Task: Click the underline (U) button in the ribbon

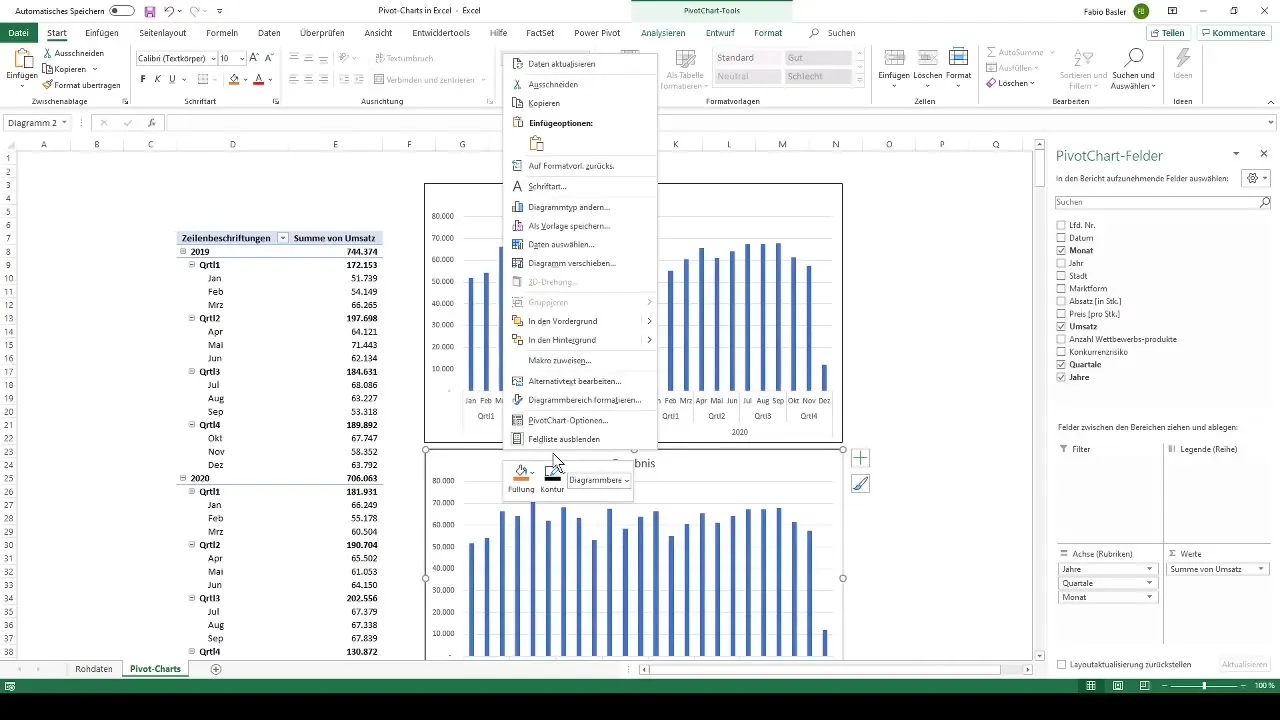Action: point(172,79)
